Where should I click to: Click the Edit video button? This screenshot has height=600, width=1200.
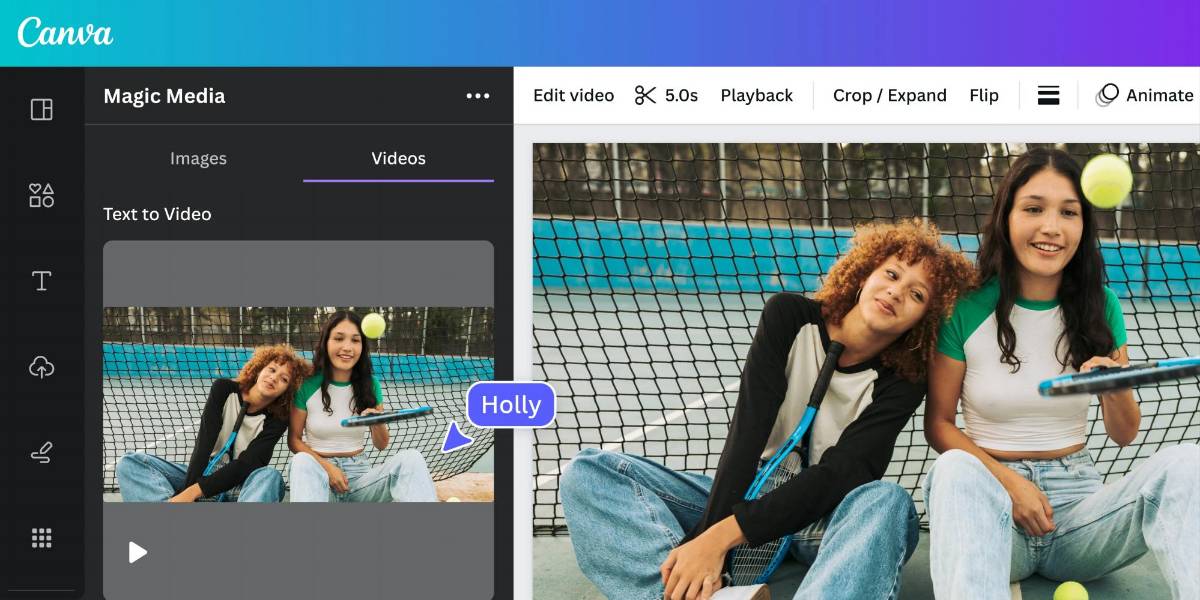pyautogui.click(x=573, y=95)
